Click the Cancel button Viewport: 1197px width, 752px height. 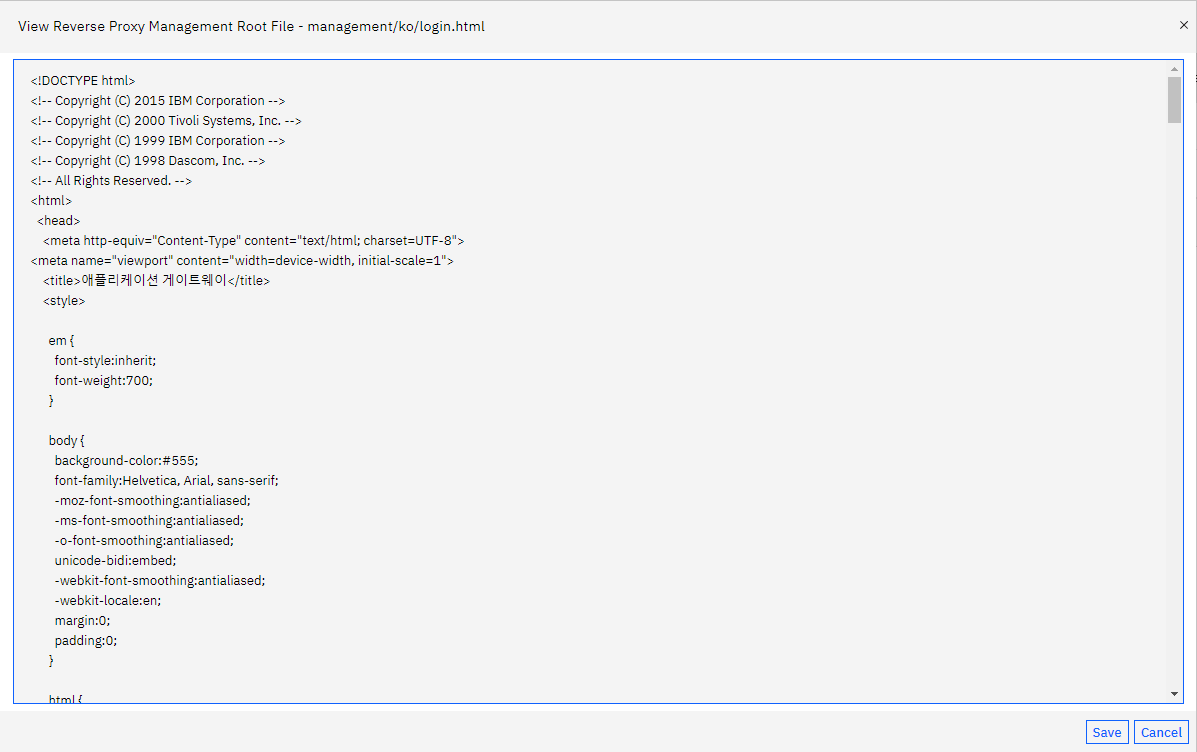tap(1161, 732)
